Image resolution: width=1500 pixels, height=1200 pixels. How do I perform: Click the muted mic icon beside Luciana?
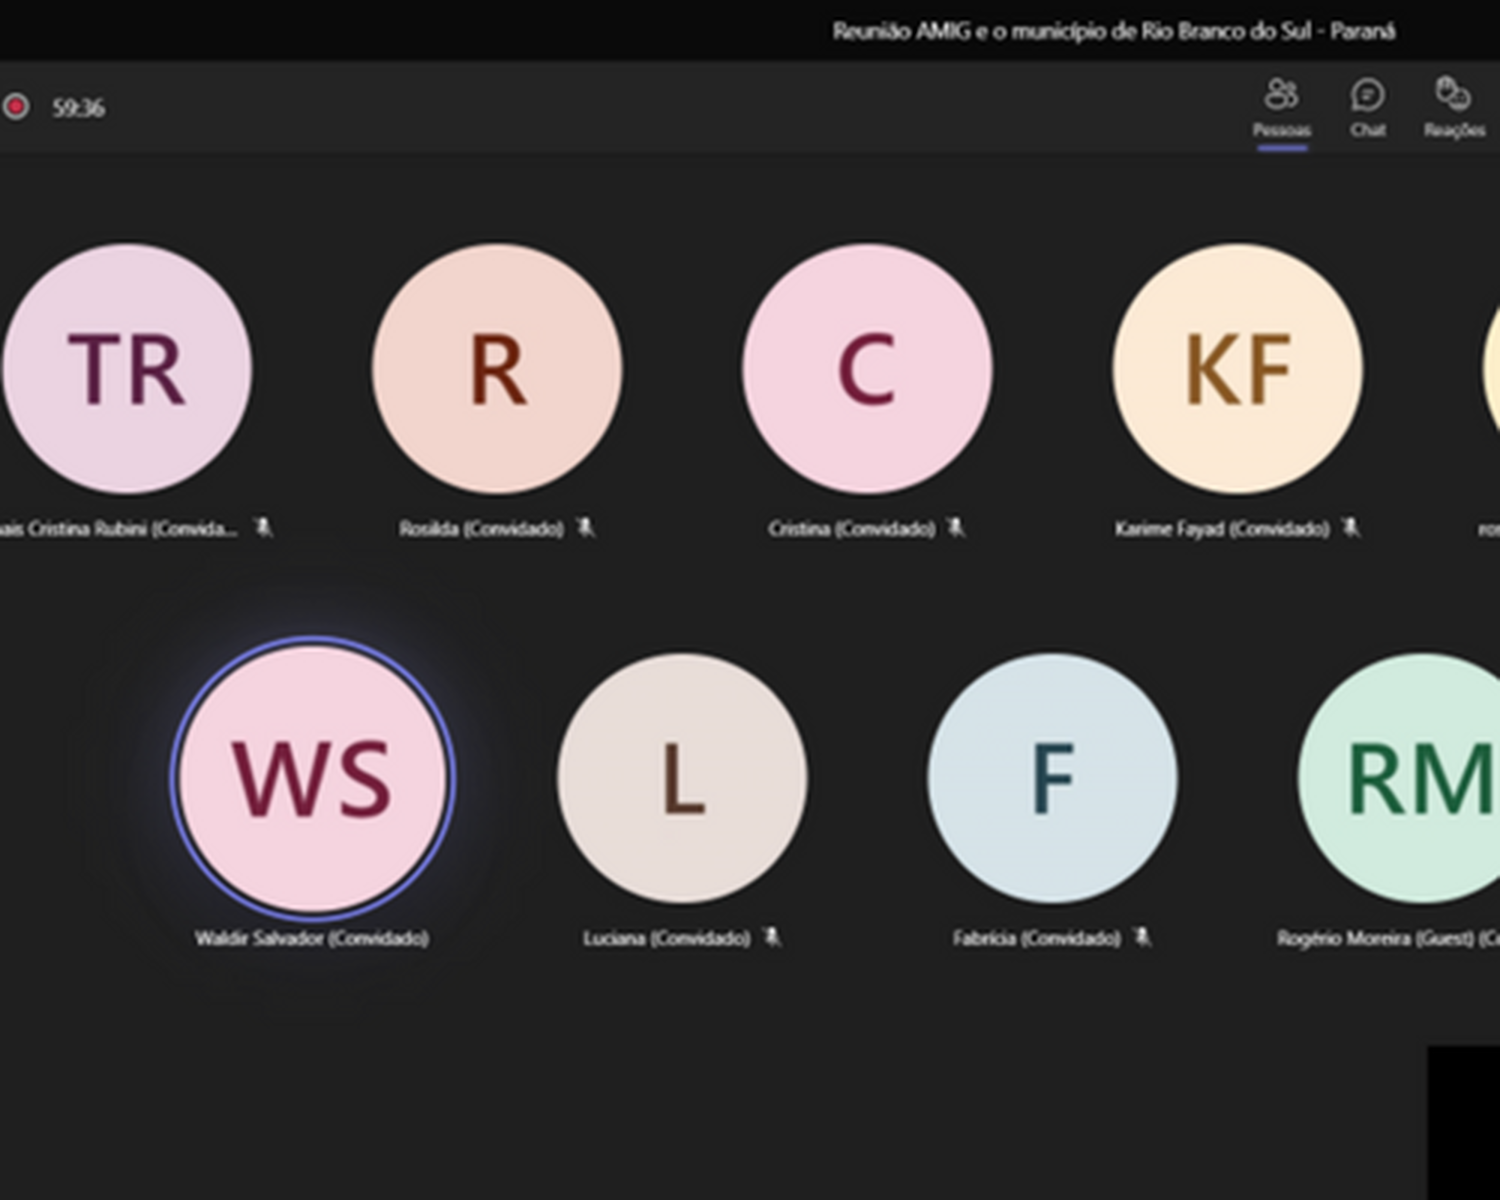click(x=771, y=937)
